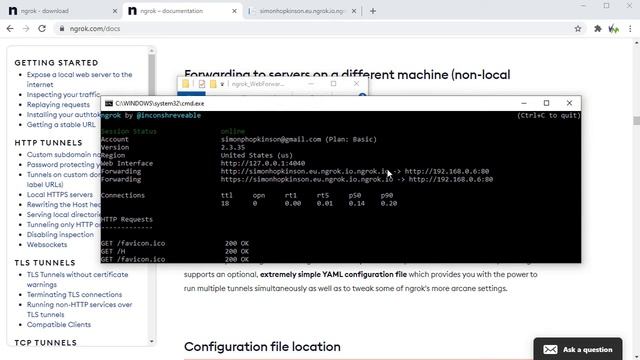Click the sidebar scroll up arrow
The image size is (640, 360).
pyautogui.click(x=151, y=51)
